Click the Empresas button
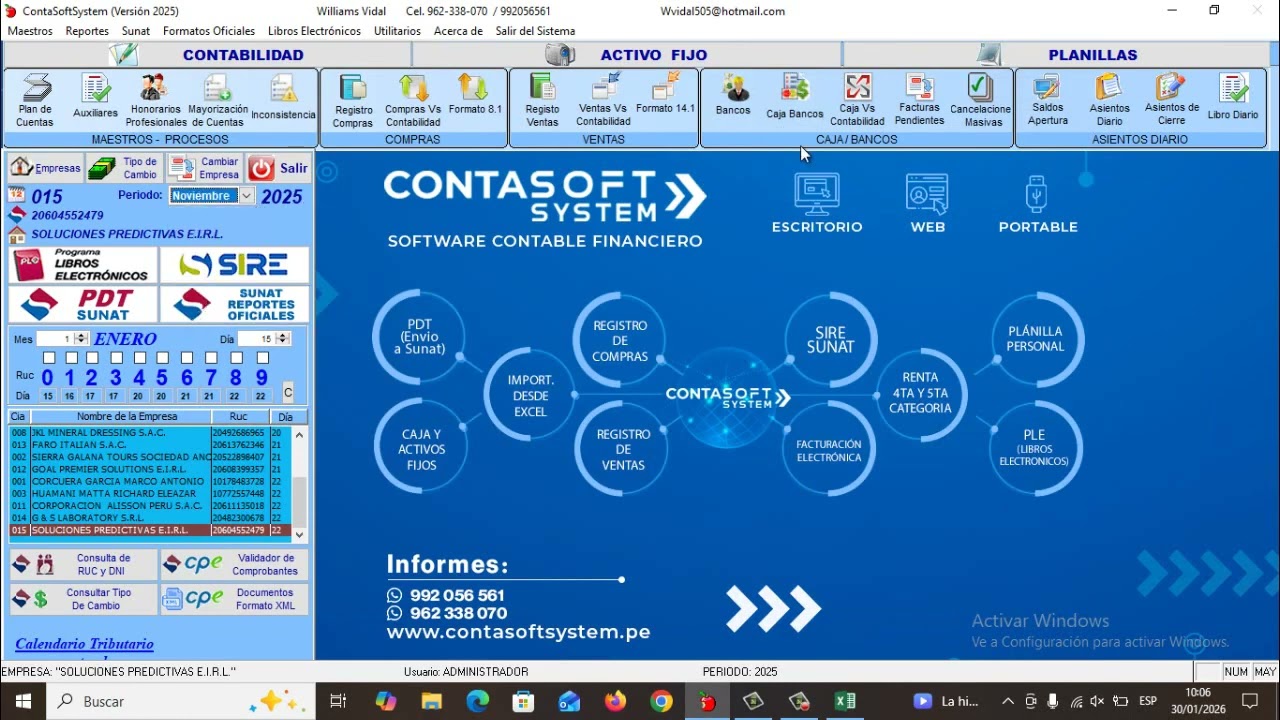Screen dimensions: 1280x720 pyautogui.click(x=46, y=168)
